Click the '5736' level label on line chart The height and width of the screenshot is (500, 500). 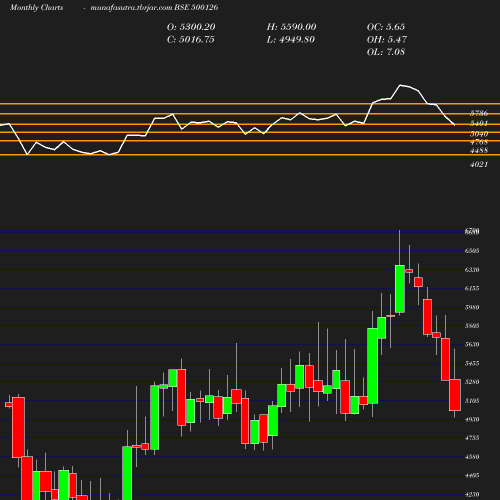click(479, 113)
